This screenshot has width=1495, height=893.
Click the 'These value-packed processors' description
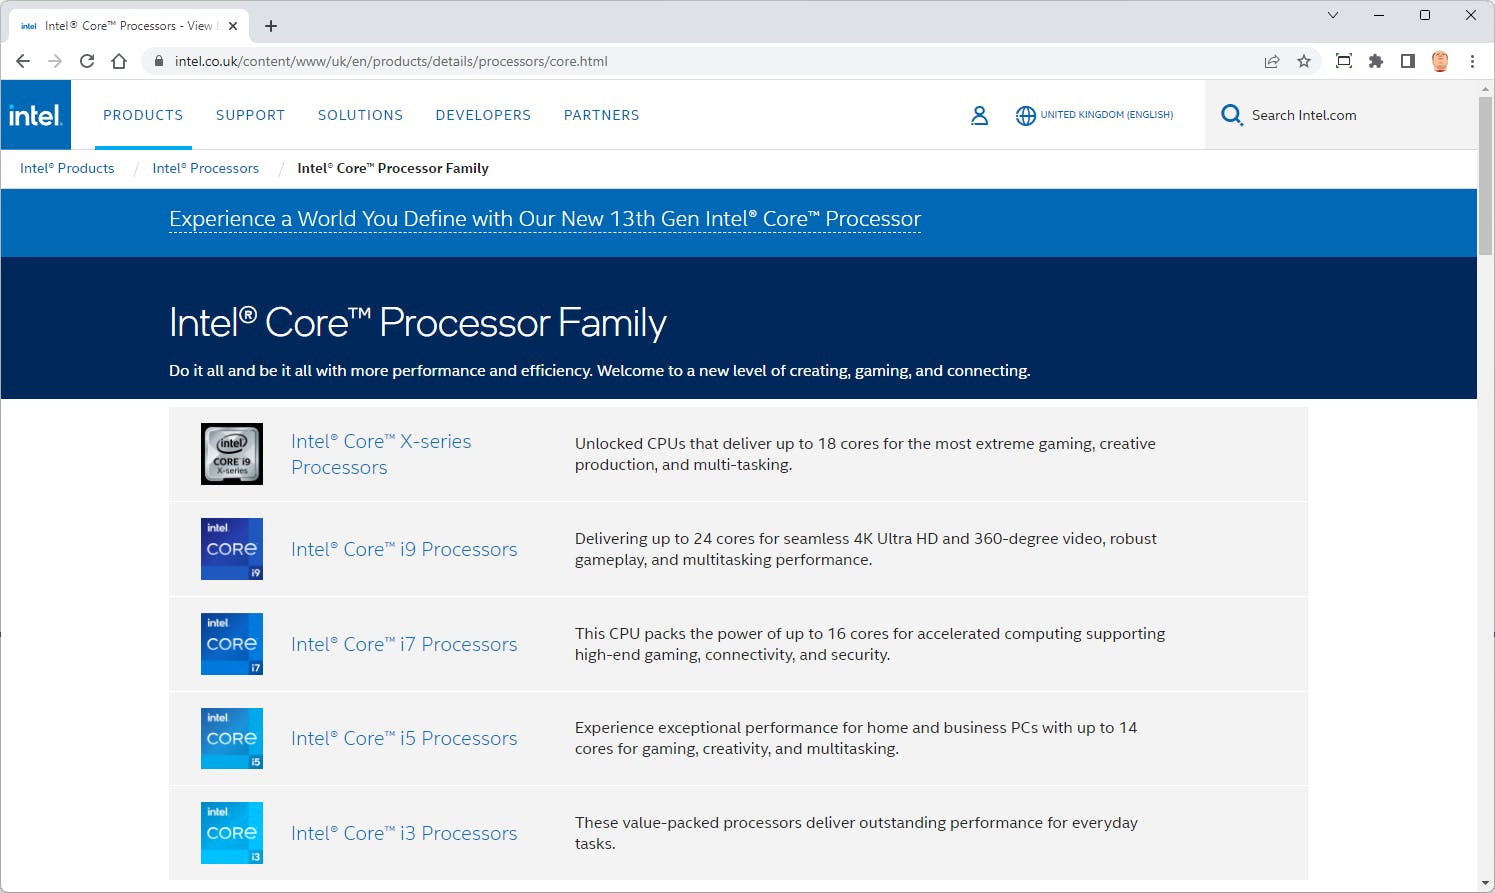pyautogui.click(x=856, y=833)
